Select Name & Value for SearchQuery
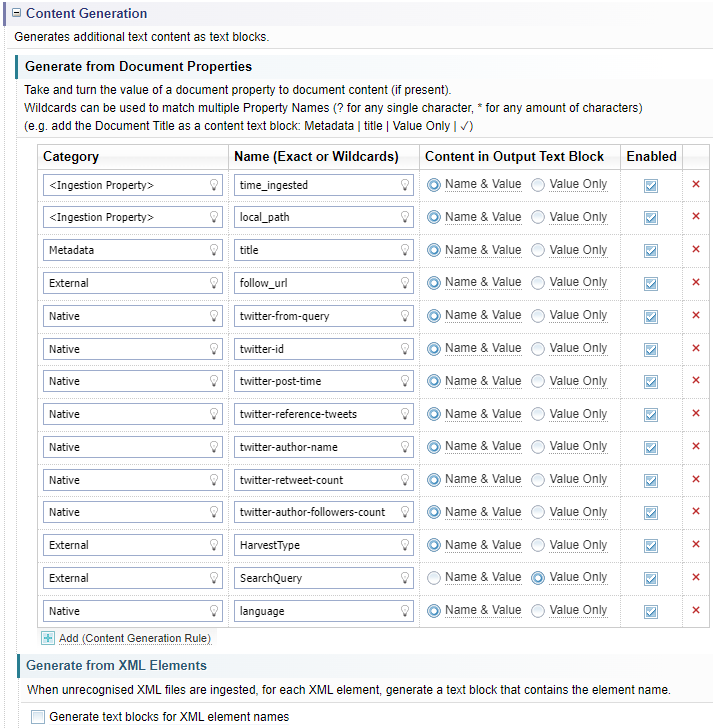Image resolution: width=713 pixels, height=728 pixels. coord(434,577)
